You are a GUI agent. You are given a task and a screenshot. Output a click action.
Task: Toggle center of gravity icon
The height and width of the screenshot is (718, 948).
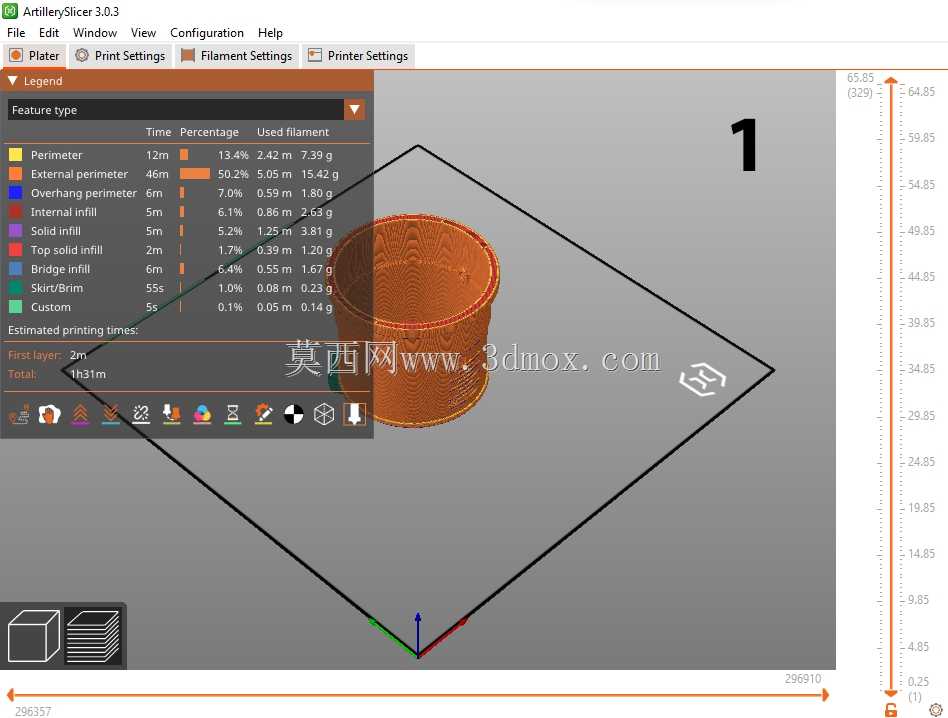tap(294, 414)
